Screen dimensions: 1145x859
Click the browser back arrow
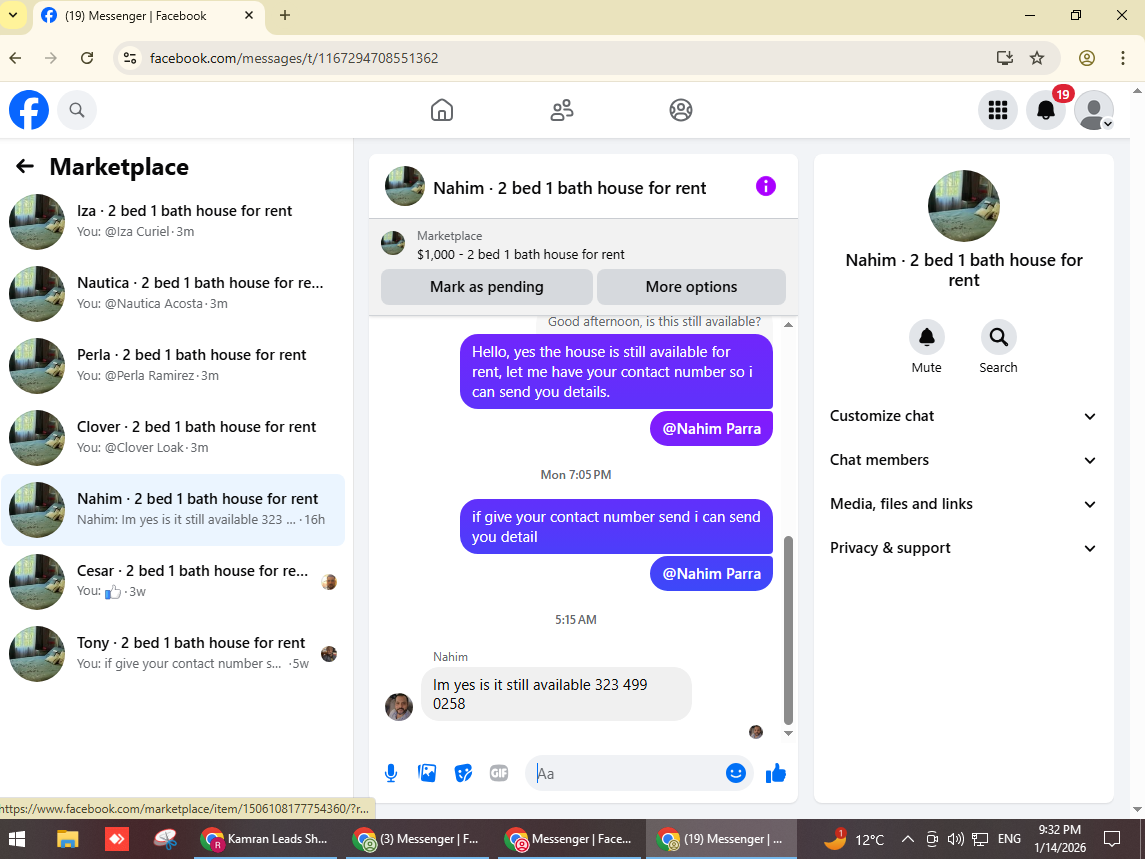coord(15,58)
